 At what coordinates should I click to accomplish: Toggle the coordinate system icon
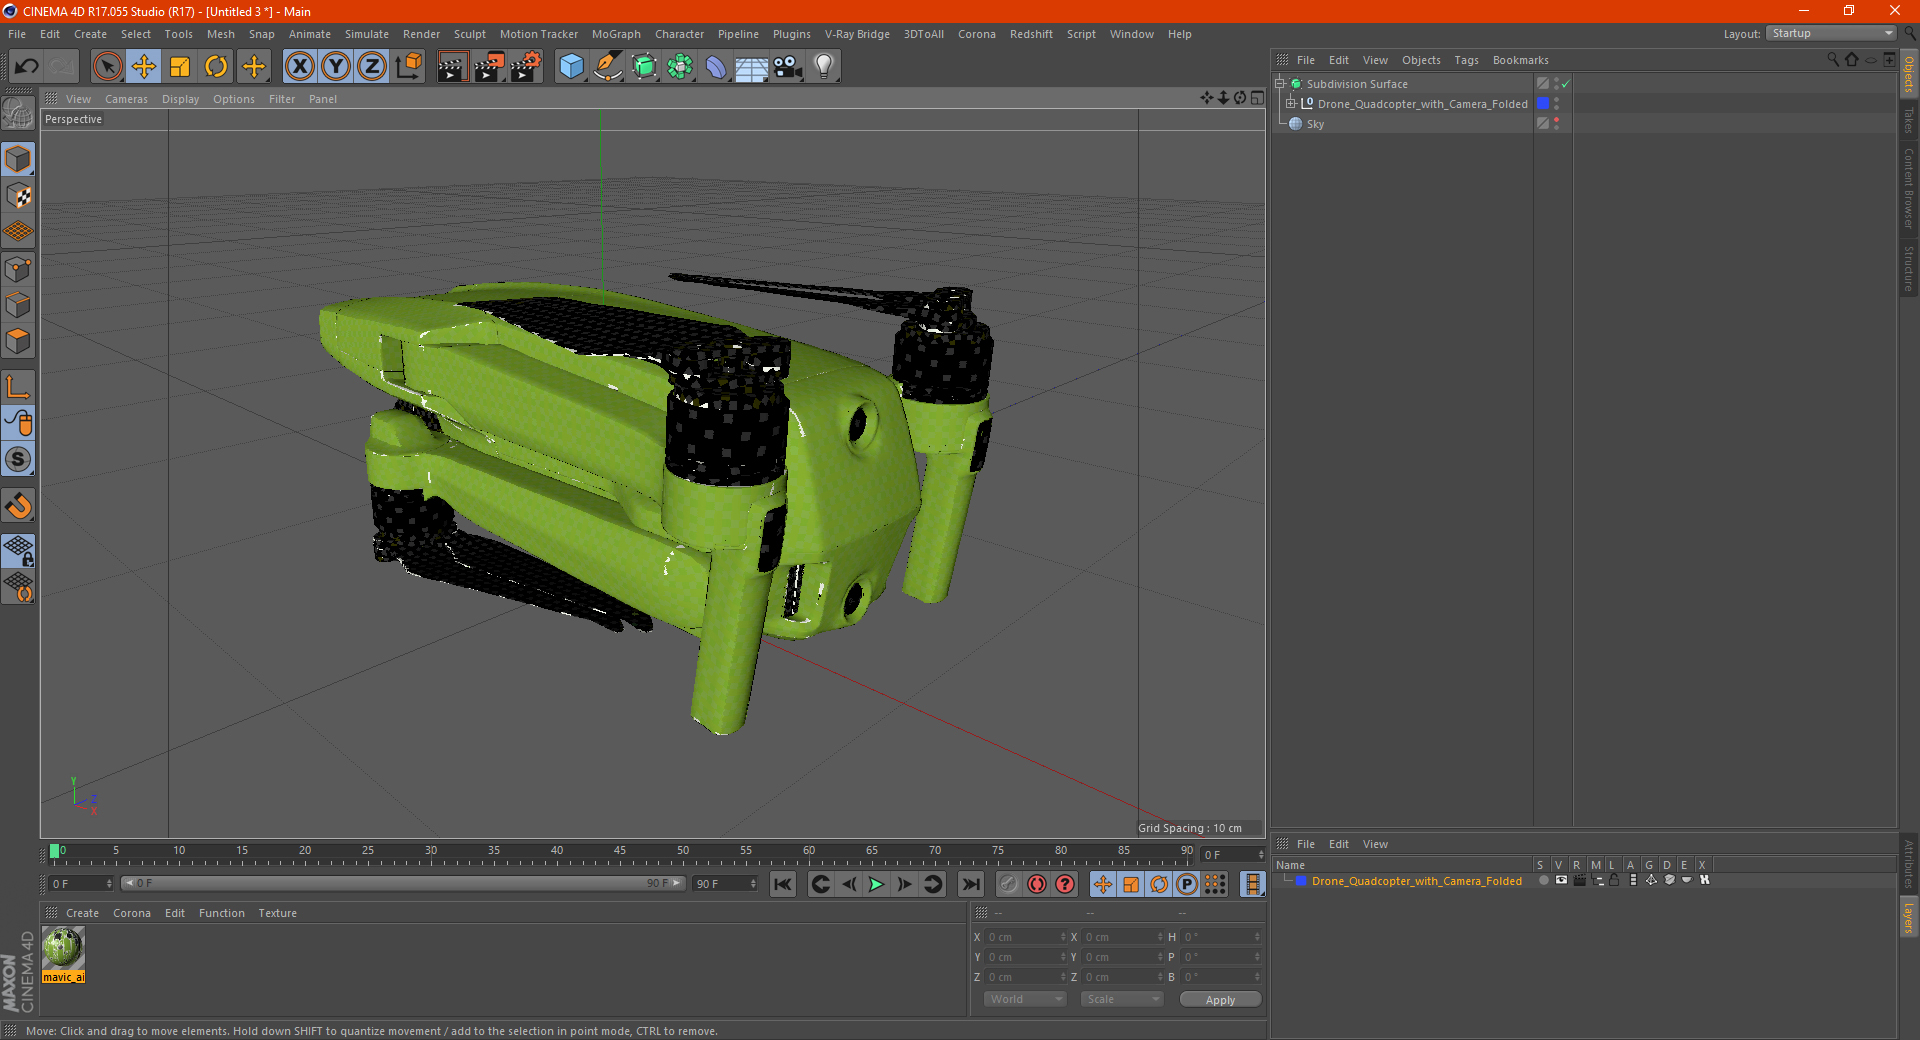pos(408,67)
